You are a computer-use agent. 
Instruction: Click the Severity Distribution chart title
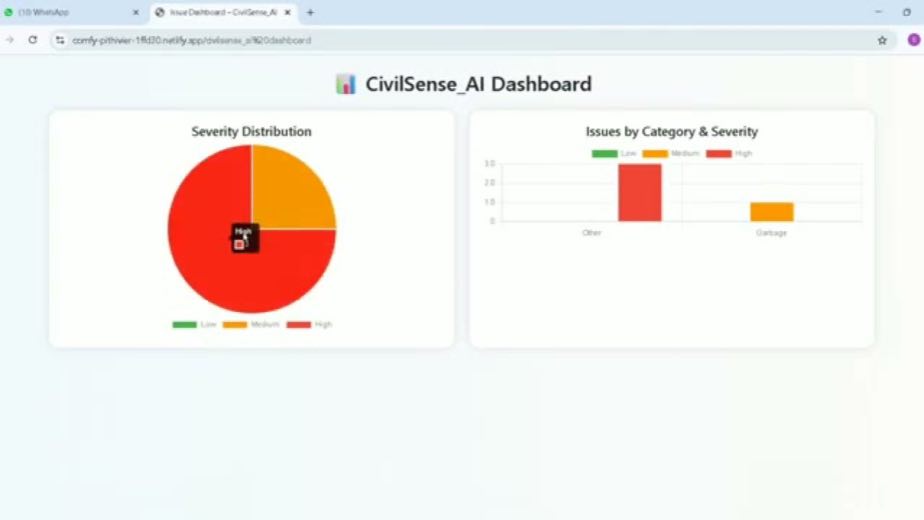tap(252, 131)
